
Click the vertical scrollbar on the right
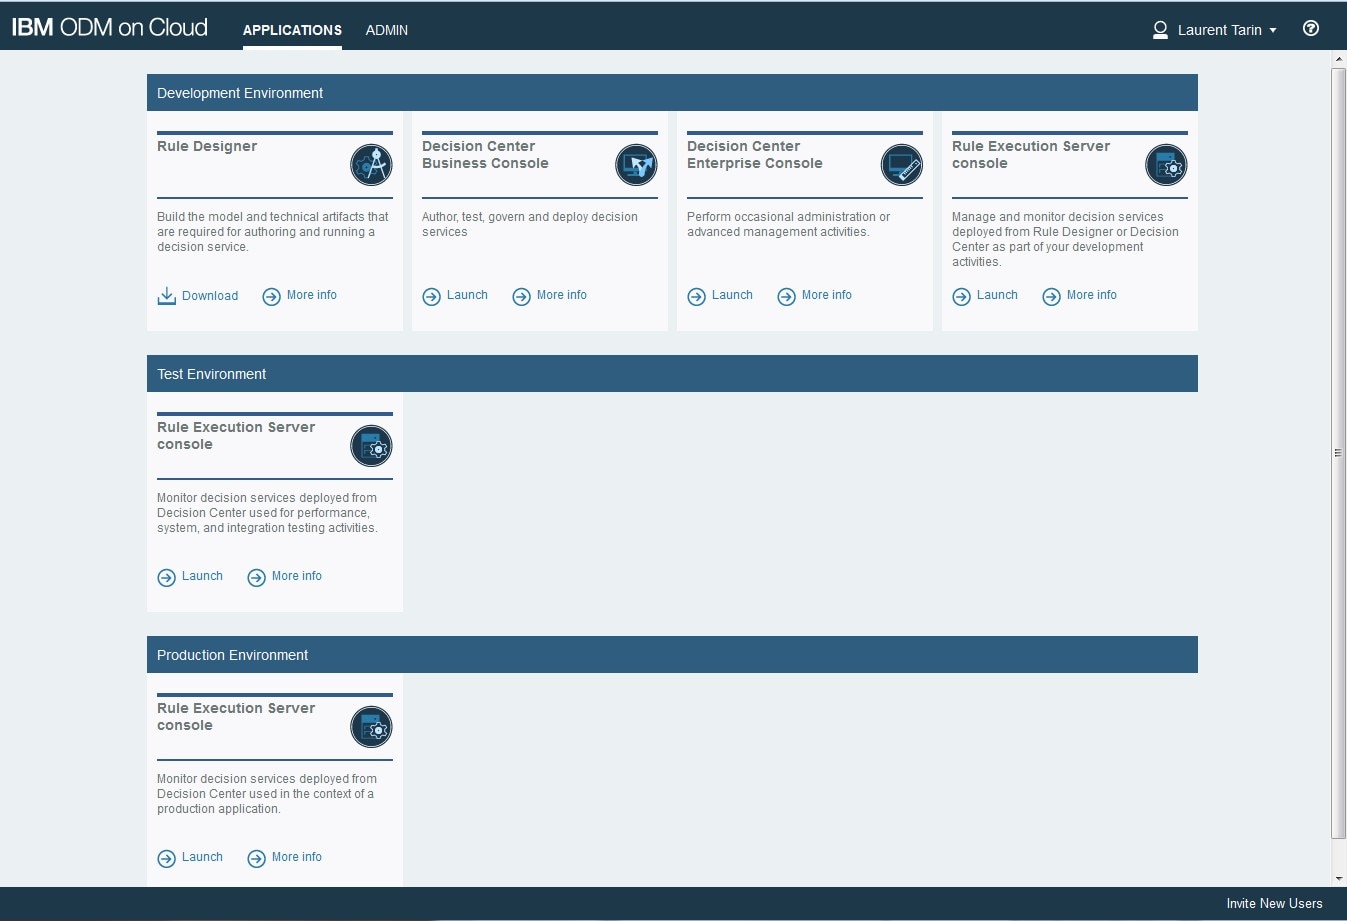tap(1338, 452)
